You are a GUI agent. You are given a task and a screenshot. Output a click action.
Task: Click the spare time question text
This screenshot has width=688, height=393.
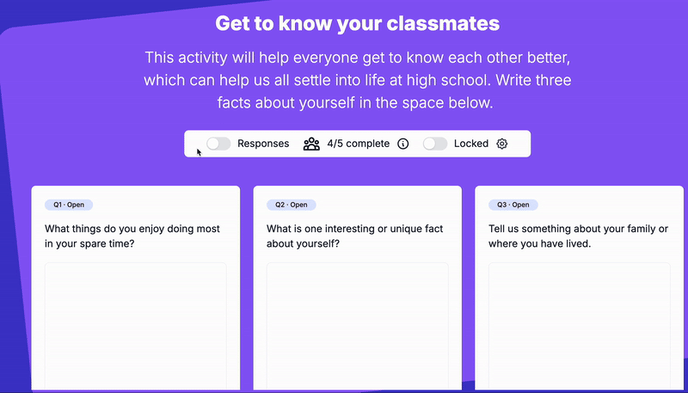pos(133,236)
